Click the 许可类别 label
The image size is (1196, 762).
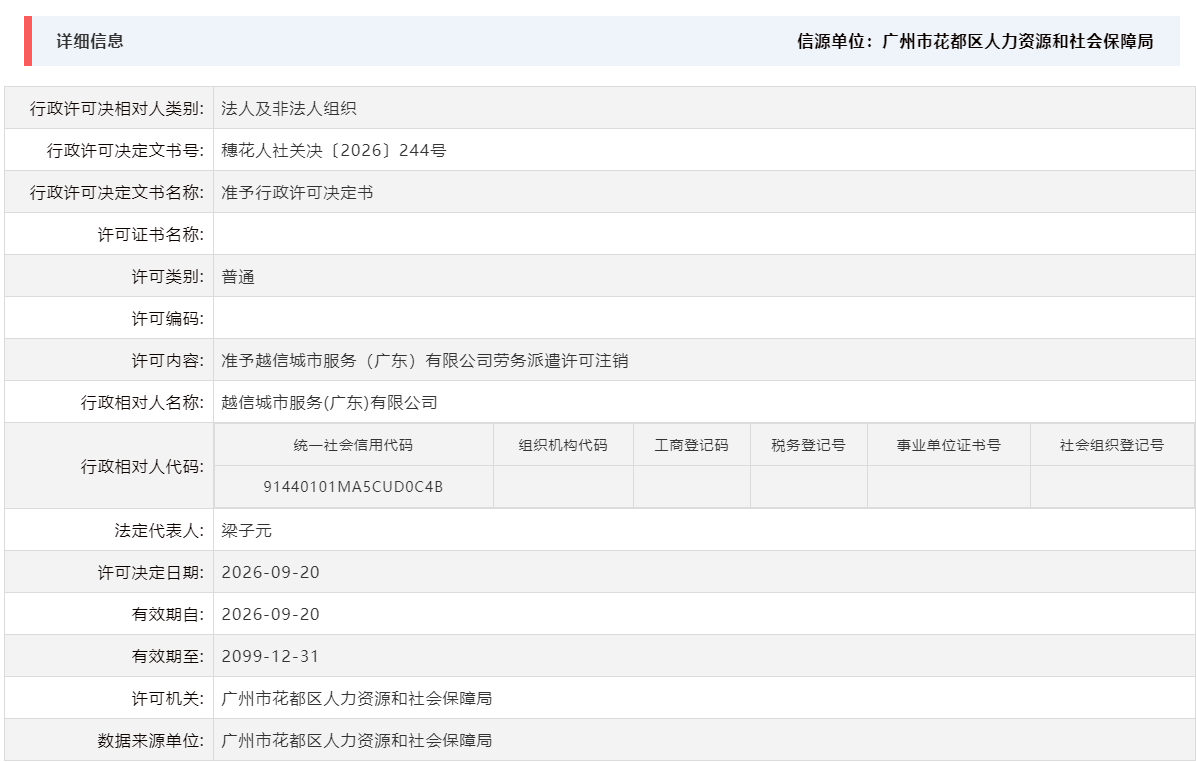[168, 276]
